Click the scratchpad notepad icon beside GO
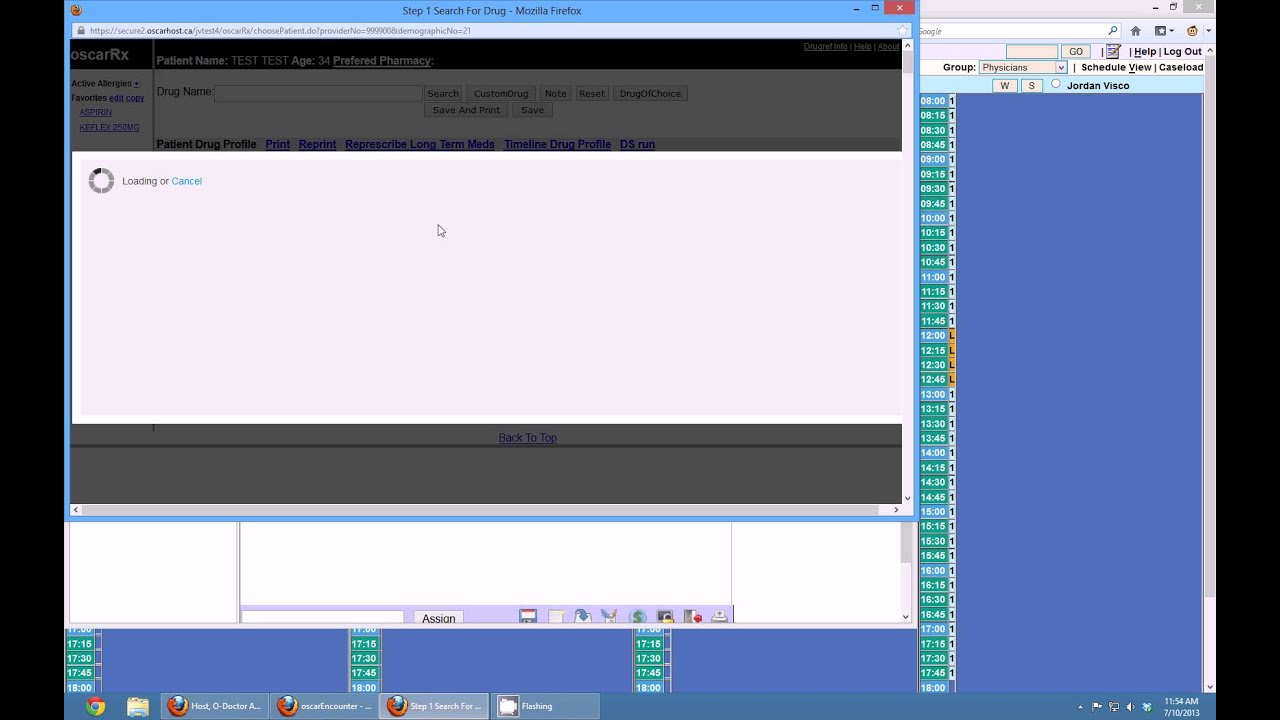The height and width of the screenshot is (720, 1280). (x=1112, y=51)
